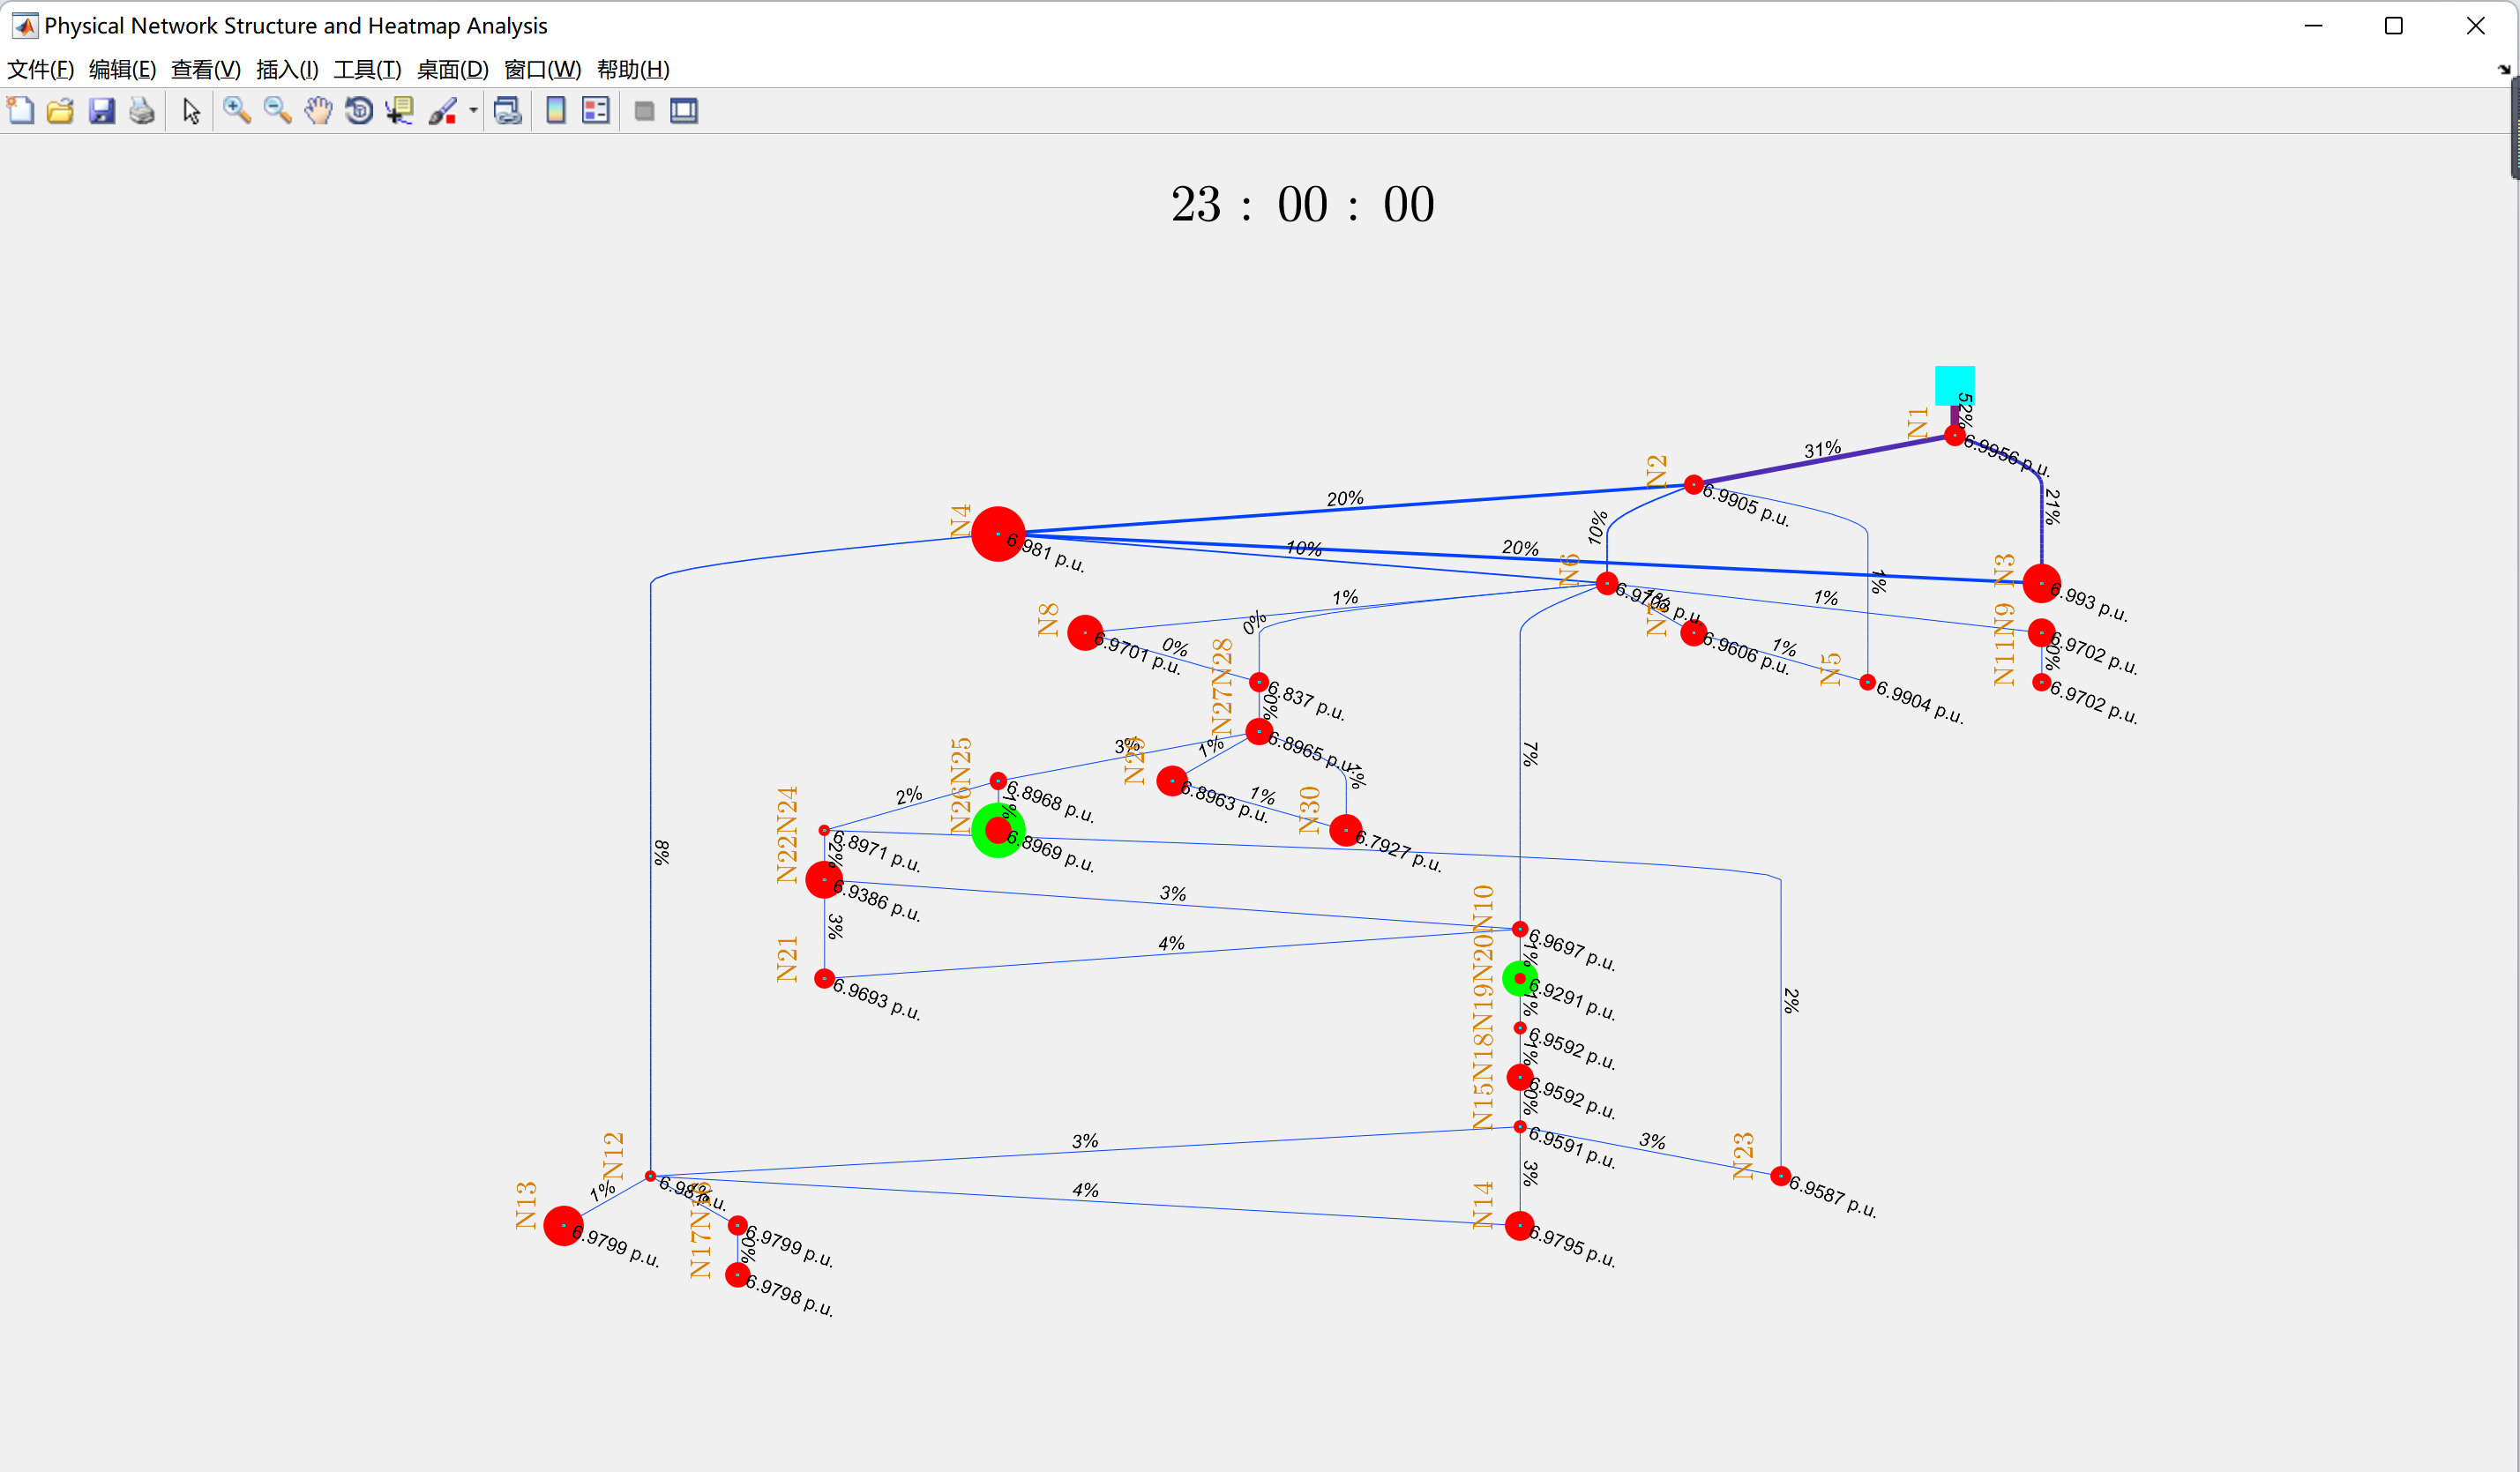Expand the Brush color dropdown arrow
Screen dimensions: 2520x1472
[473, 111]
